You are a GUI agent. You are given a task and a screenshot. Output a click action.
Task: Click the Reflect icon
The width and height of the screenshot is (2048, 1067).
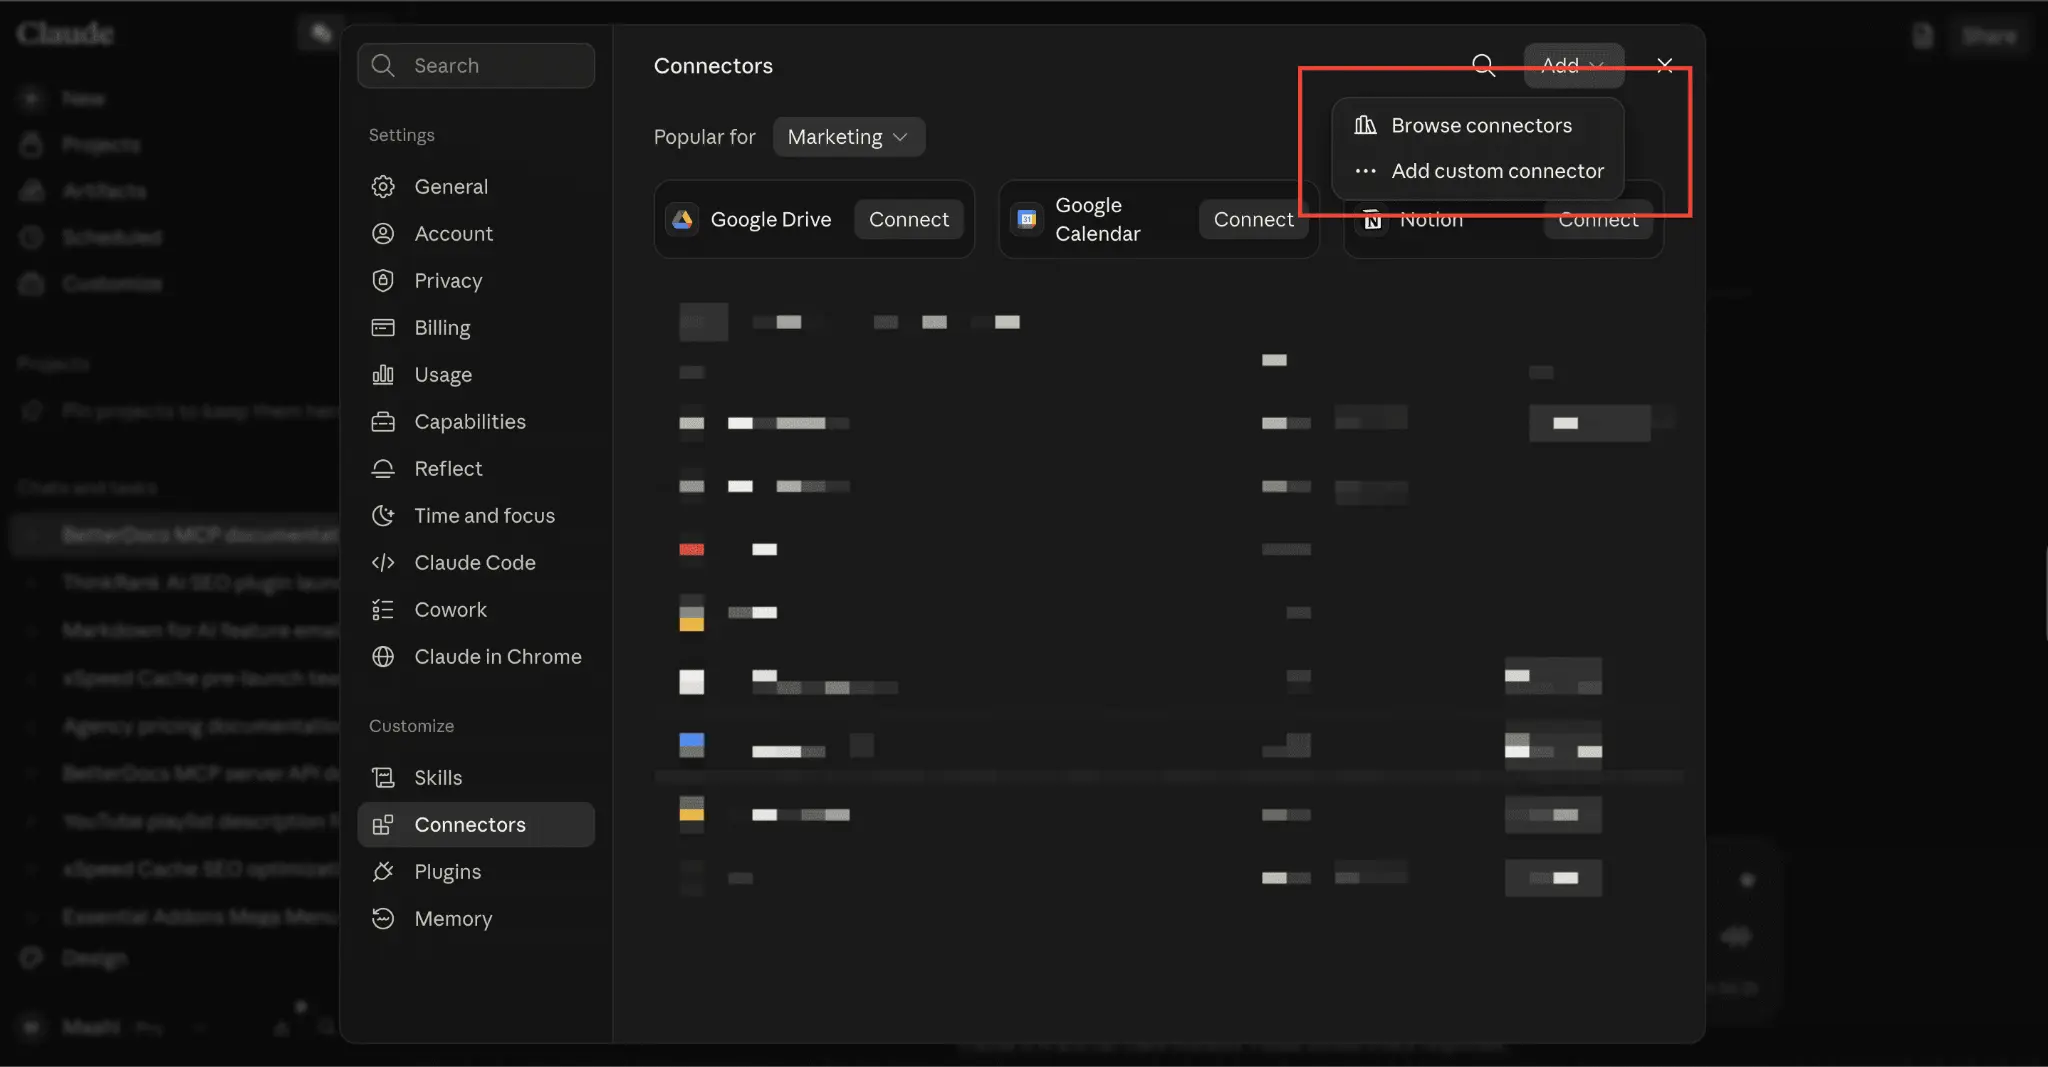tap(383, 469)
